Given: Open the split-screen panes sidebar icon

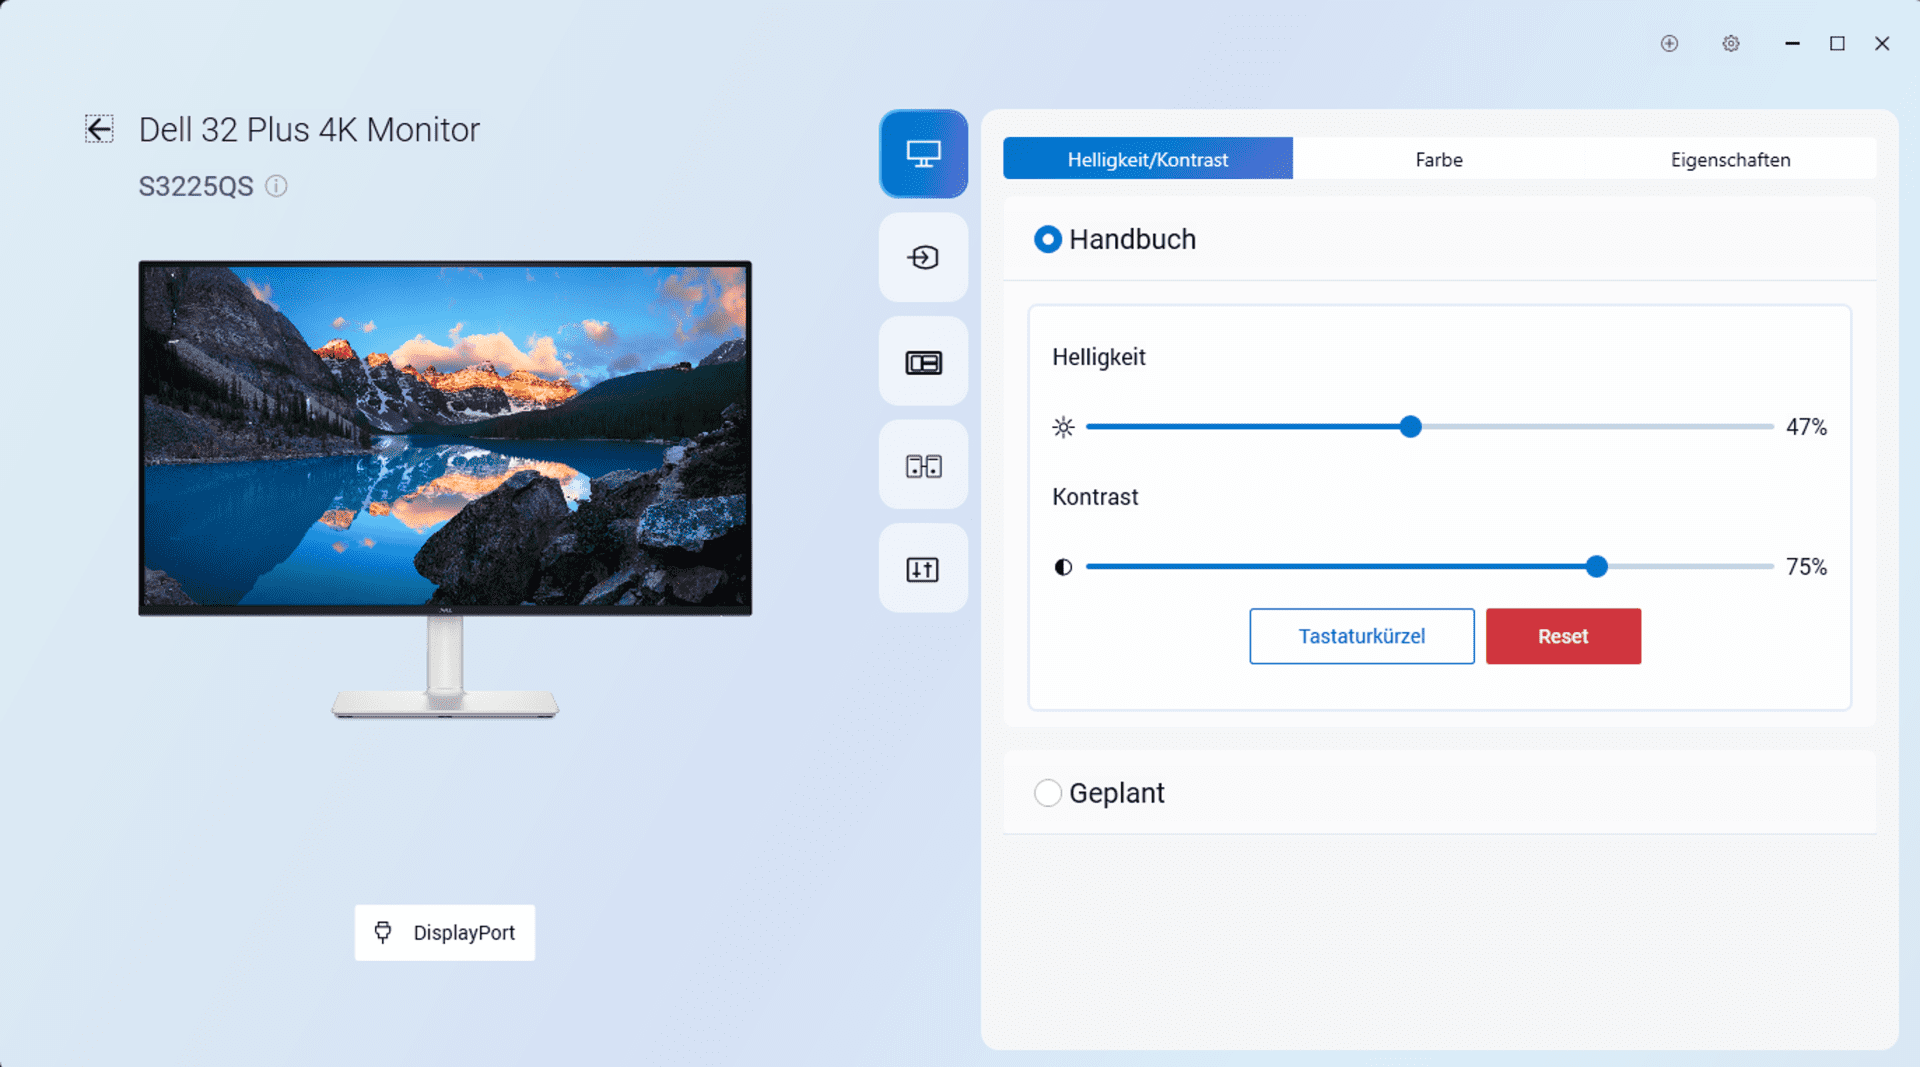Looking at the screenshot, I should click(923, 466).
